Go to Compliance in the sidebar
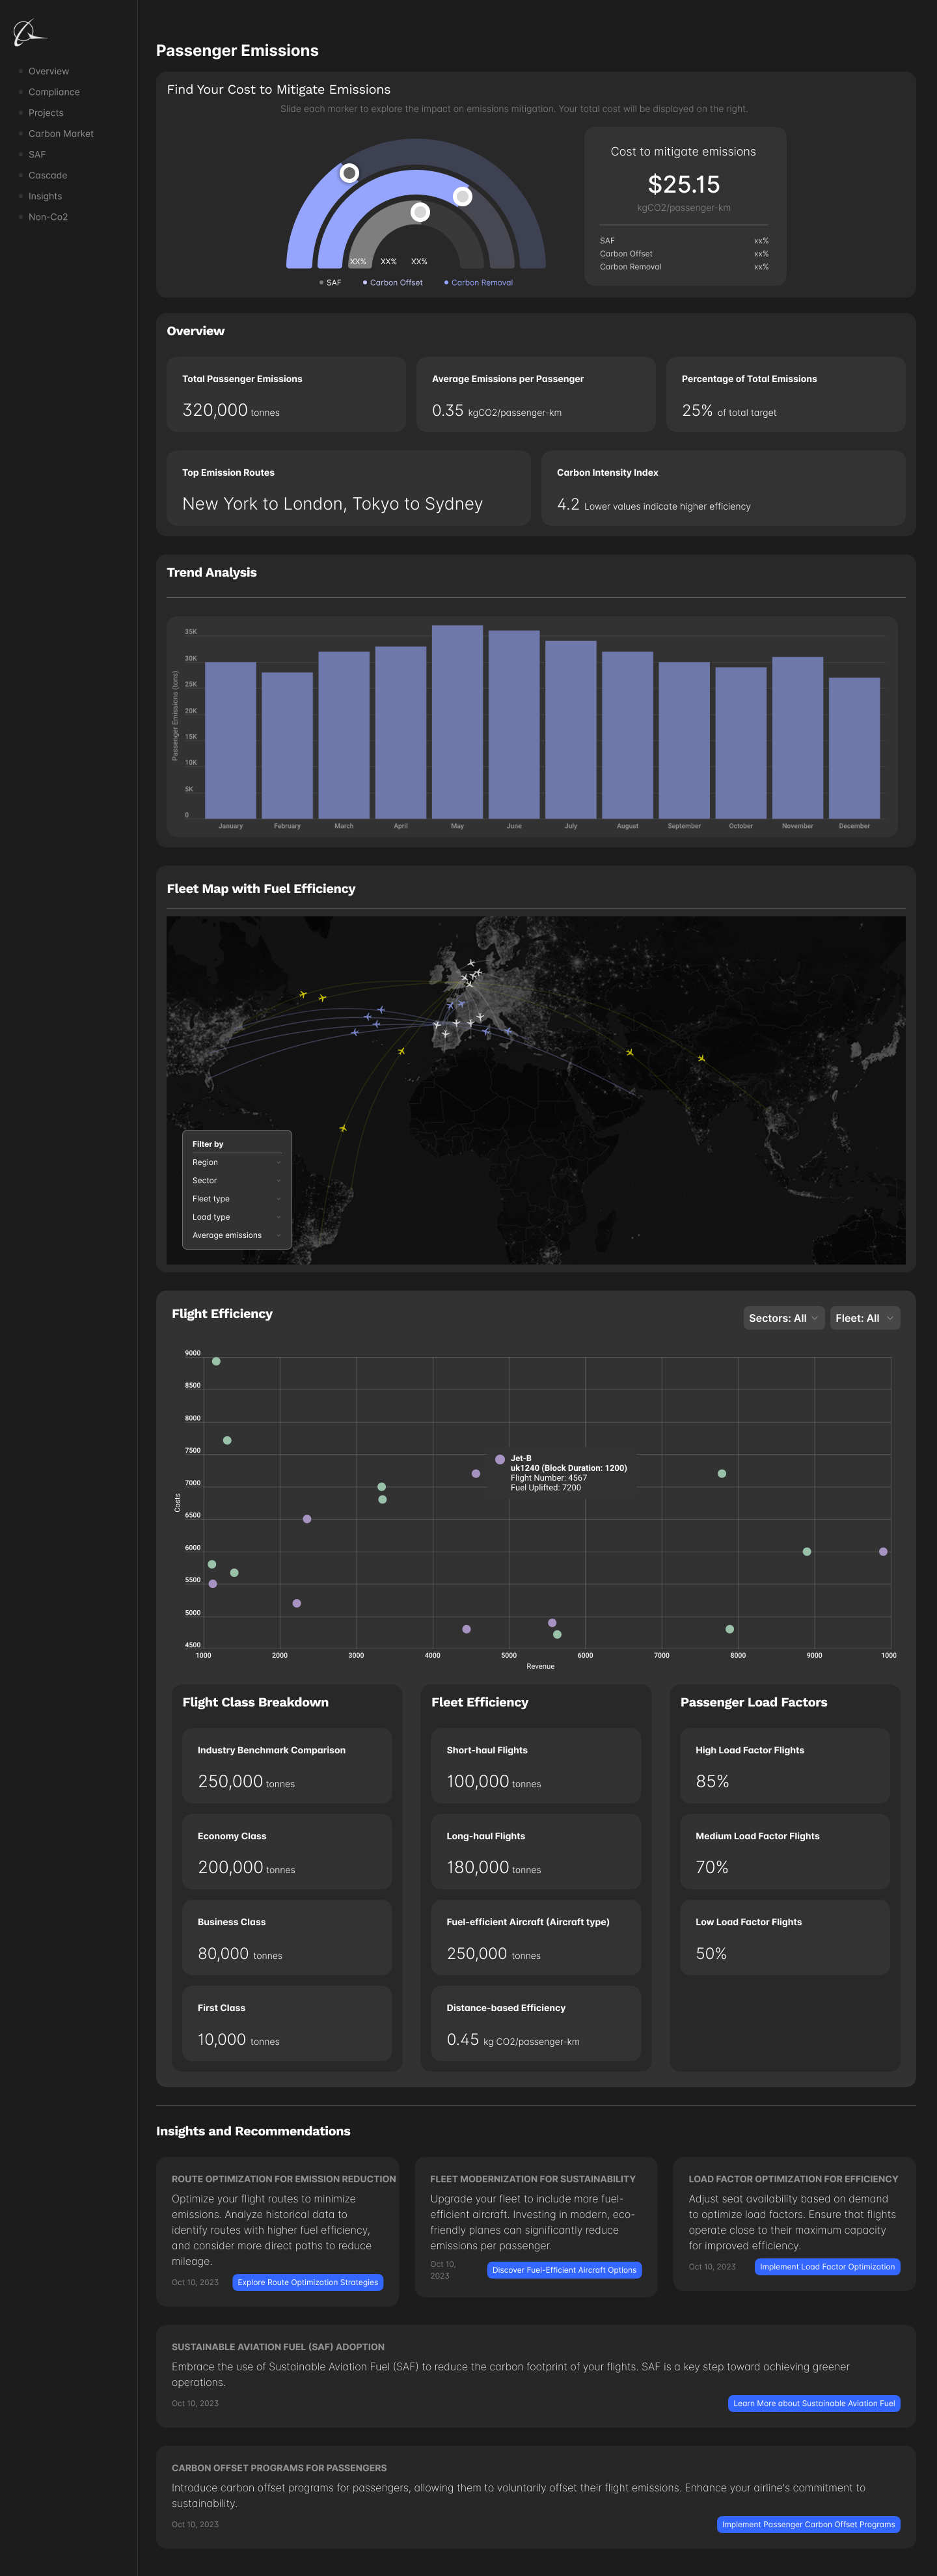 coord(54,92)
